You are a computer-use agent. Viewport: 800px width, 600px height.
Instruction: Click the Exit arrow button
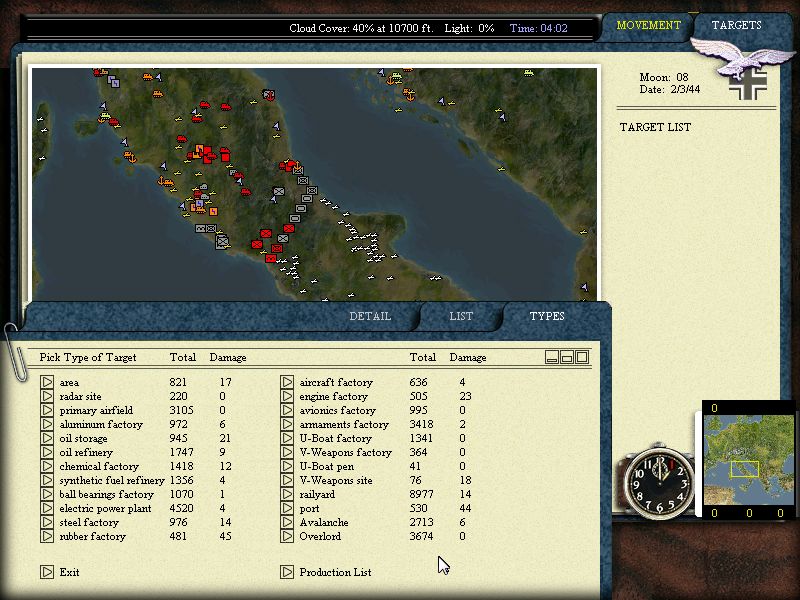(x=47, y=572)
